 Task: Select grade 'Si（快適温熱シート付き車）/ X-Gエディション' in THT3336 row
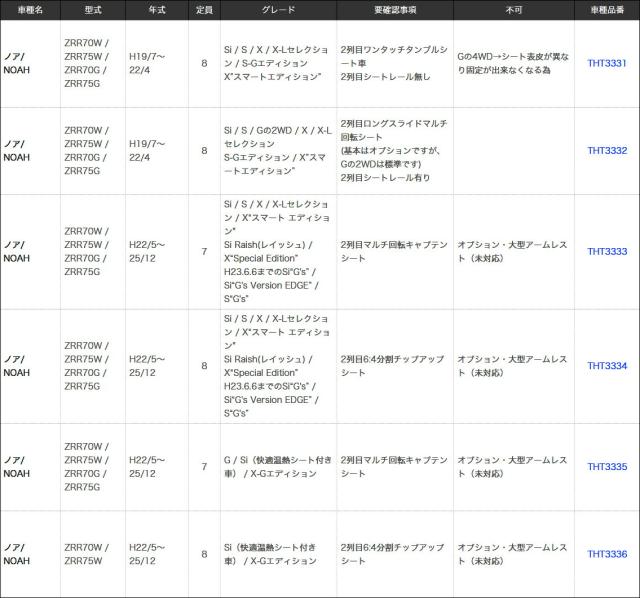[x=270, y=554]
